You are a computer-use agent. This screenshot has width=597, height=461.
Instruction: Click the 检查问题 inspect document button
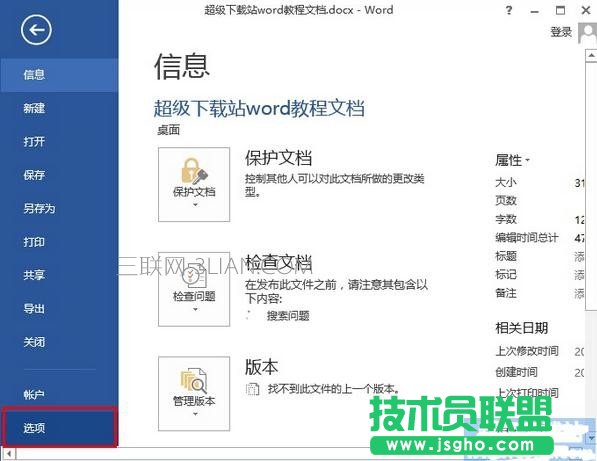pyautogui.click(x=194, y=289)
